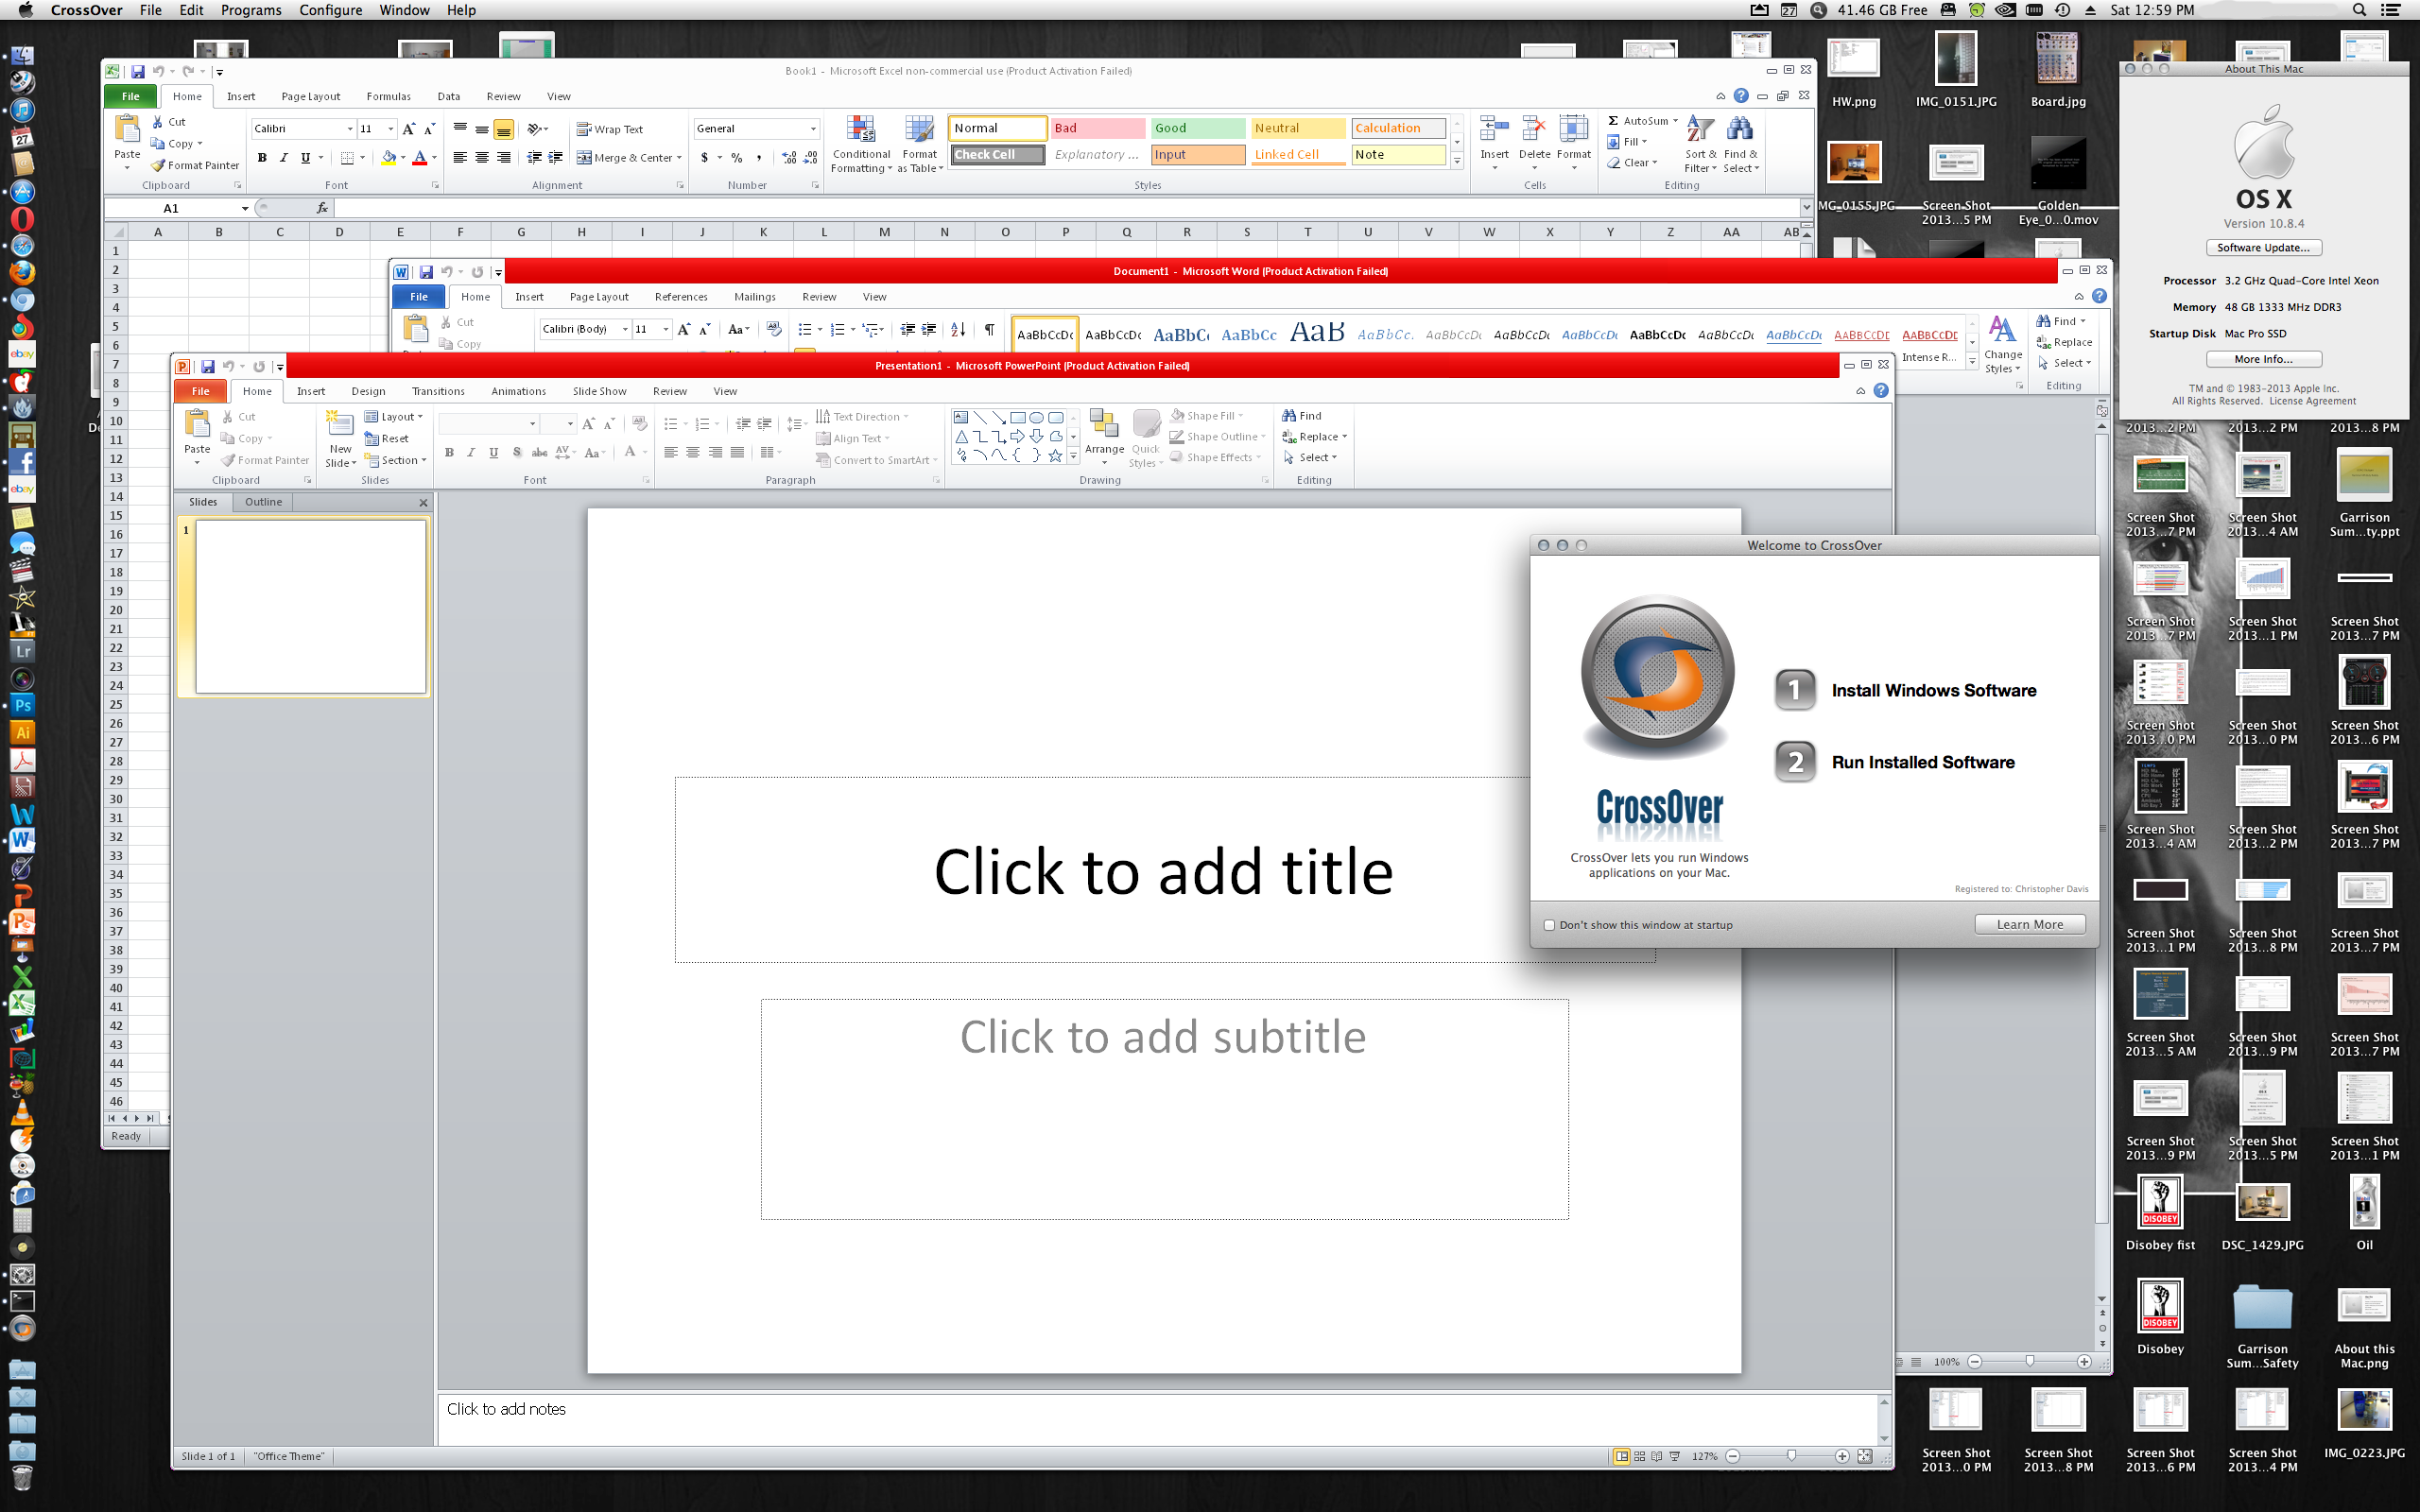Viewport: 2420px width, 1512px height.
Task: Click Photoshop icon in Dock
Action: point(22,705)
